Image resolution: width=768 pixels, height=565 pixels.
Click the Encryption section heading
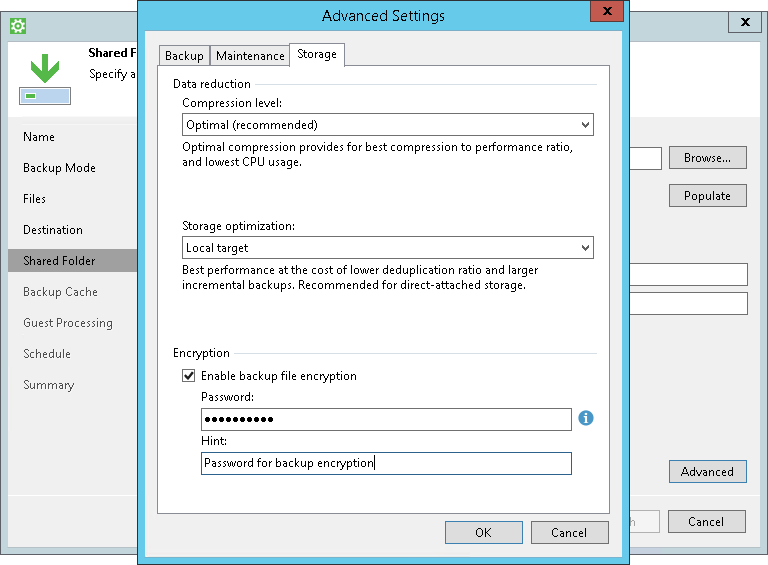(201, 353)
